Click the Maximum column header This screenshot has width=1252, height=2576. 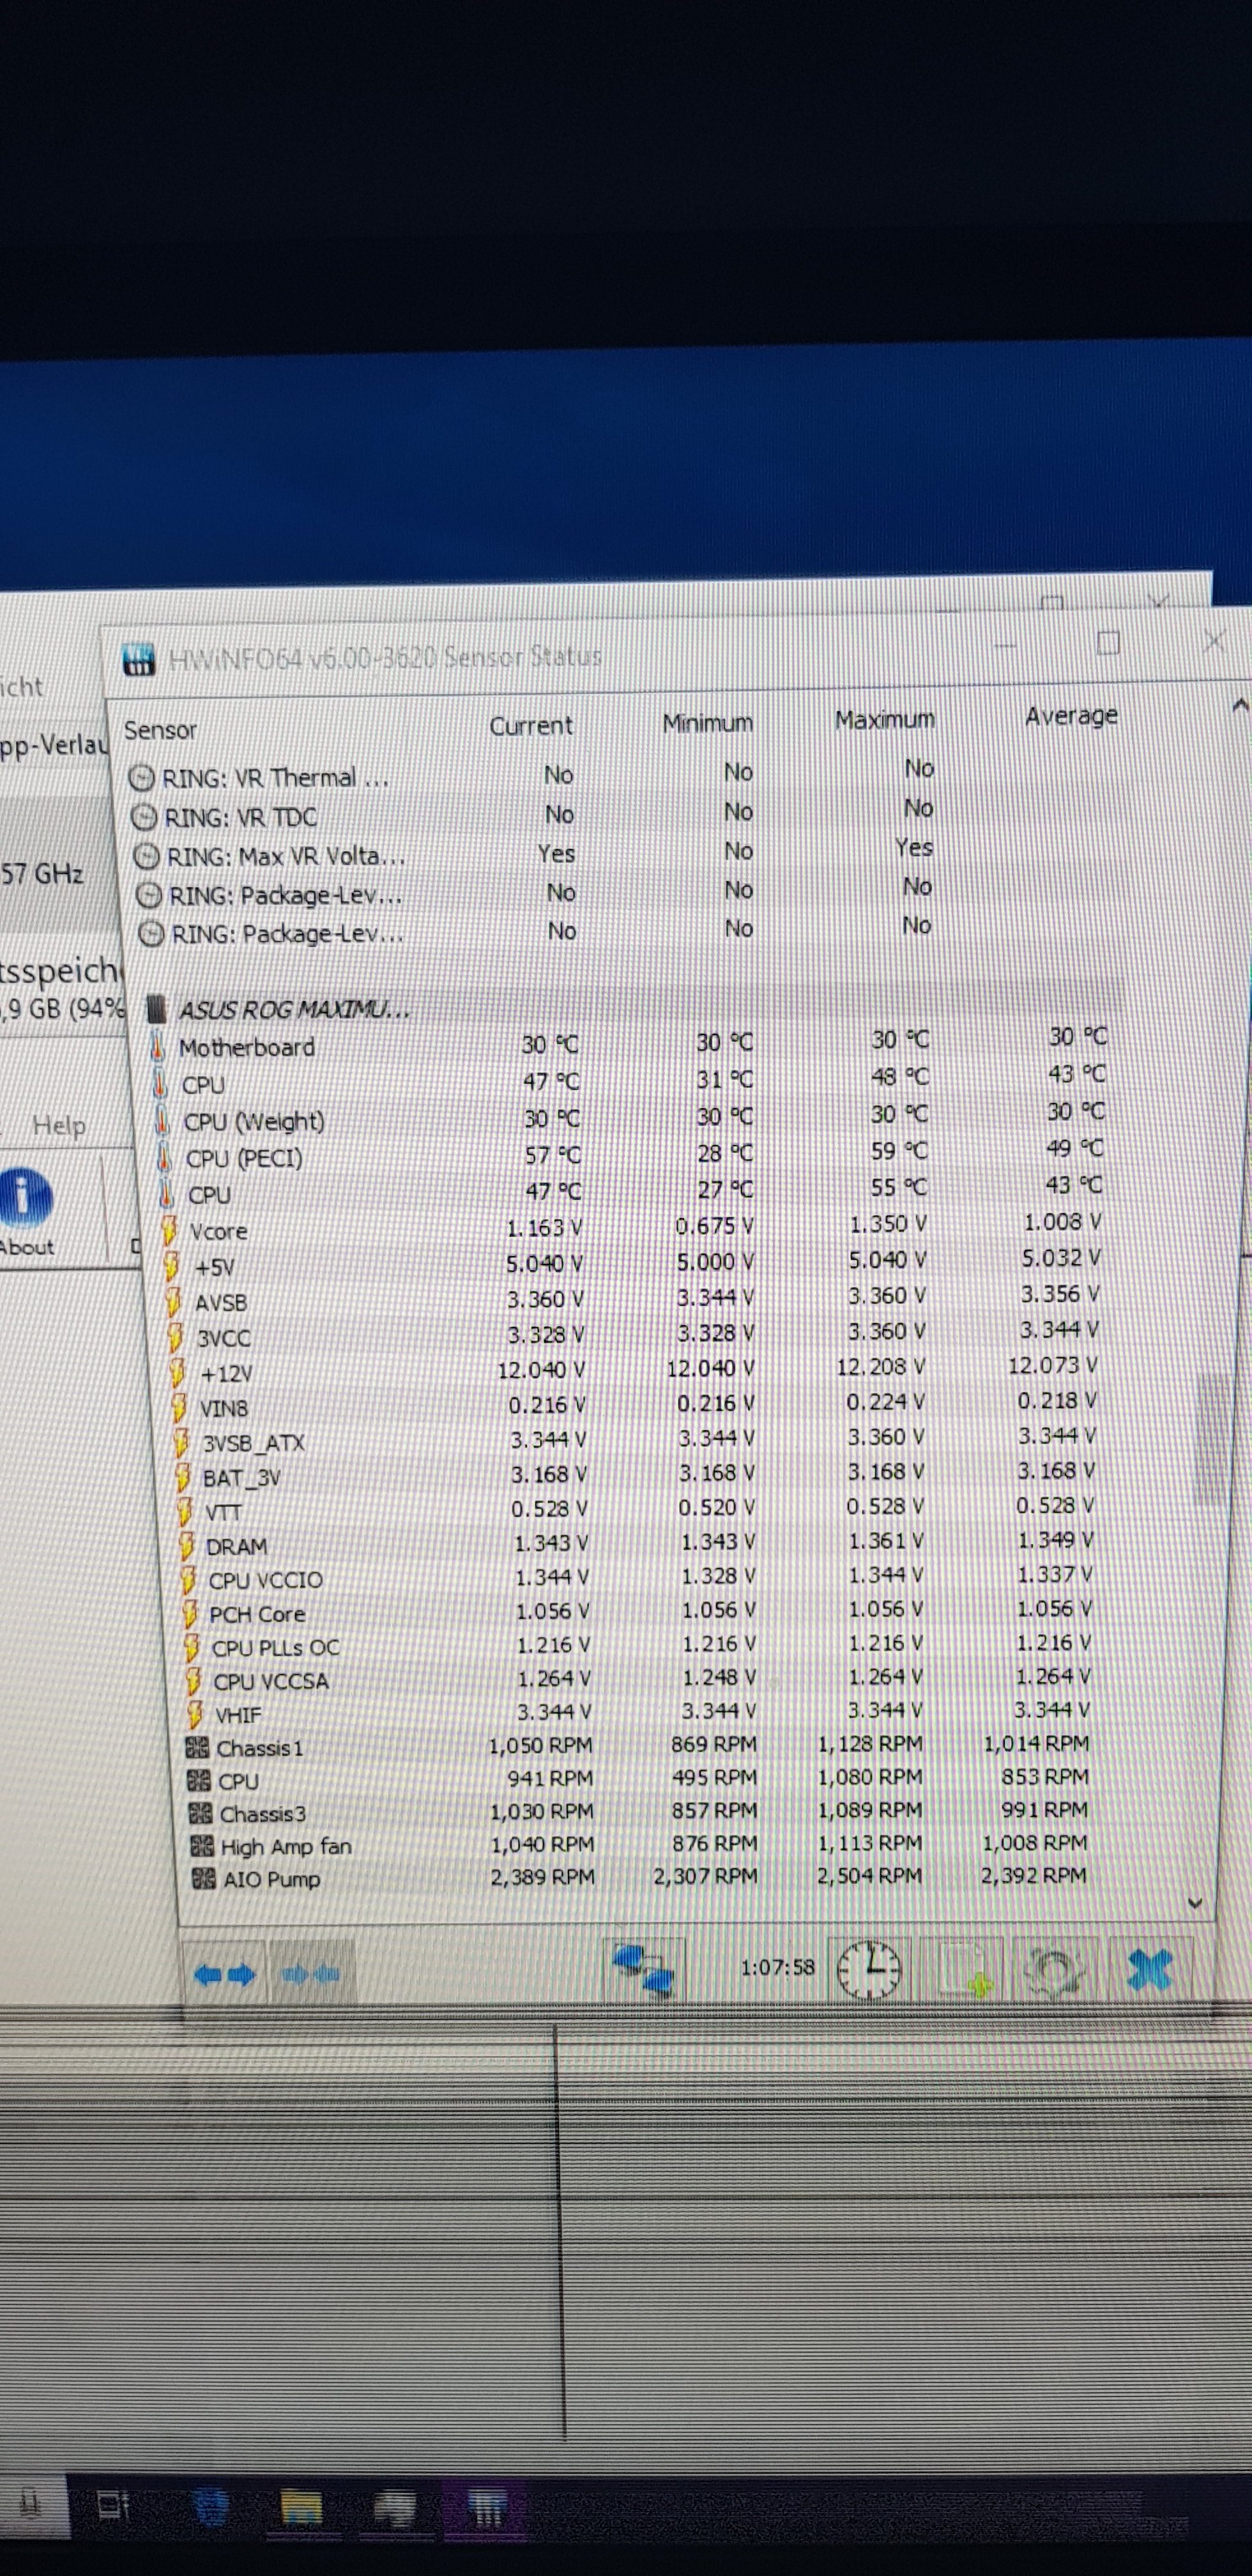pos(884,720)
